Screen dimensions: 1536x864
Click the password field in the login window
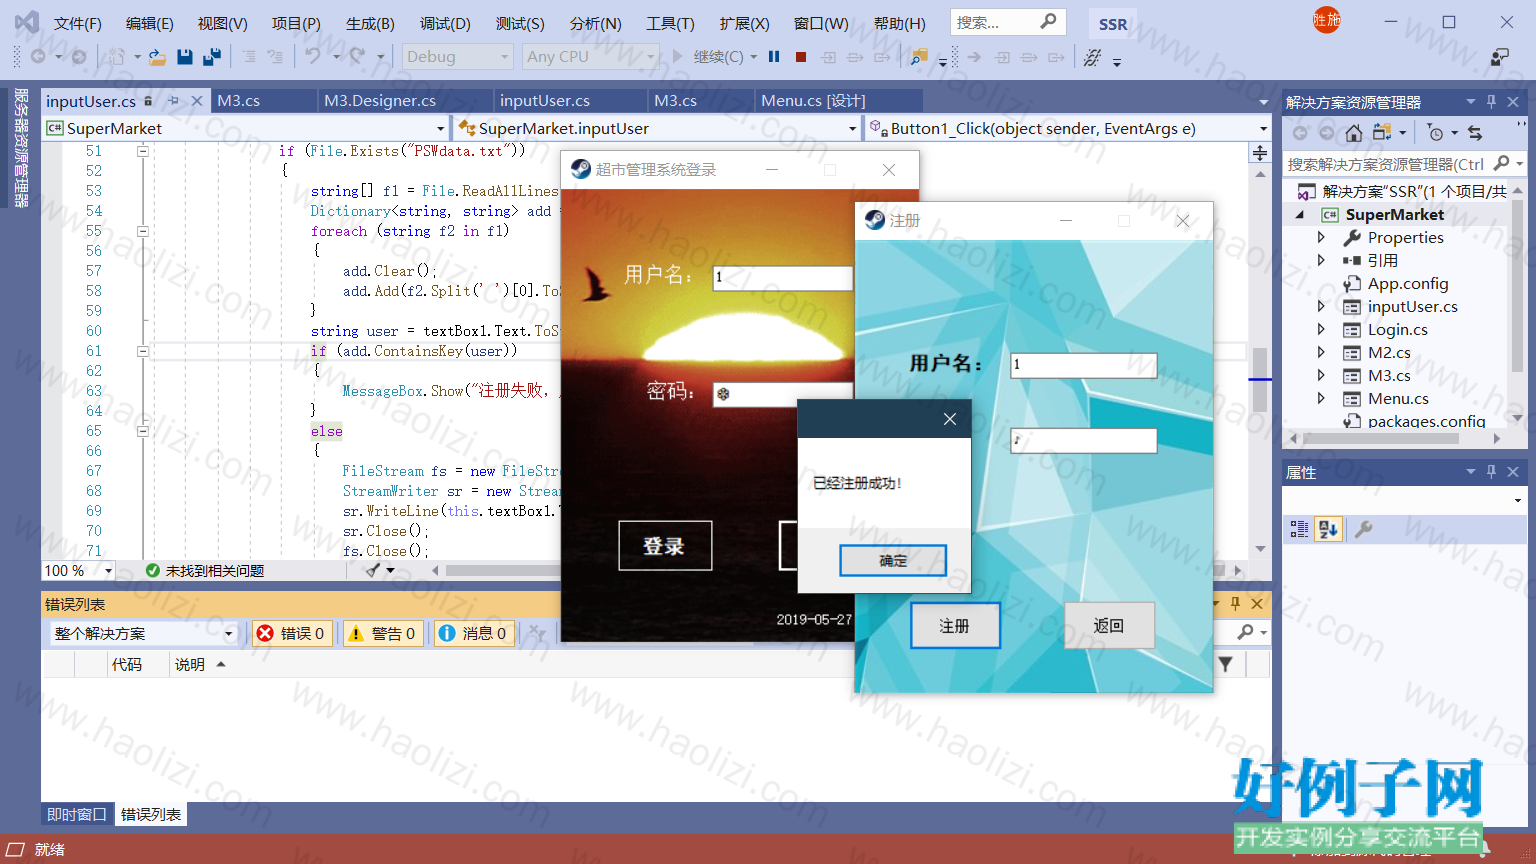[x=783, y=394]
